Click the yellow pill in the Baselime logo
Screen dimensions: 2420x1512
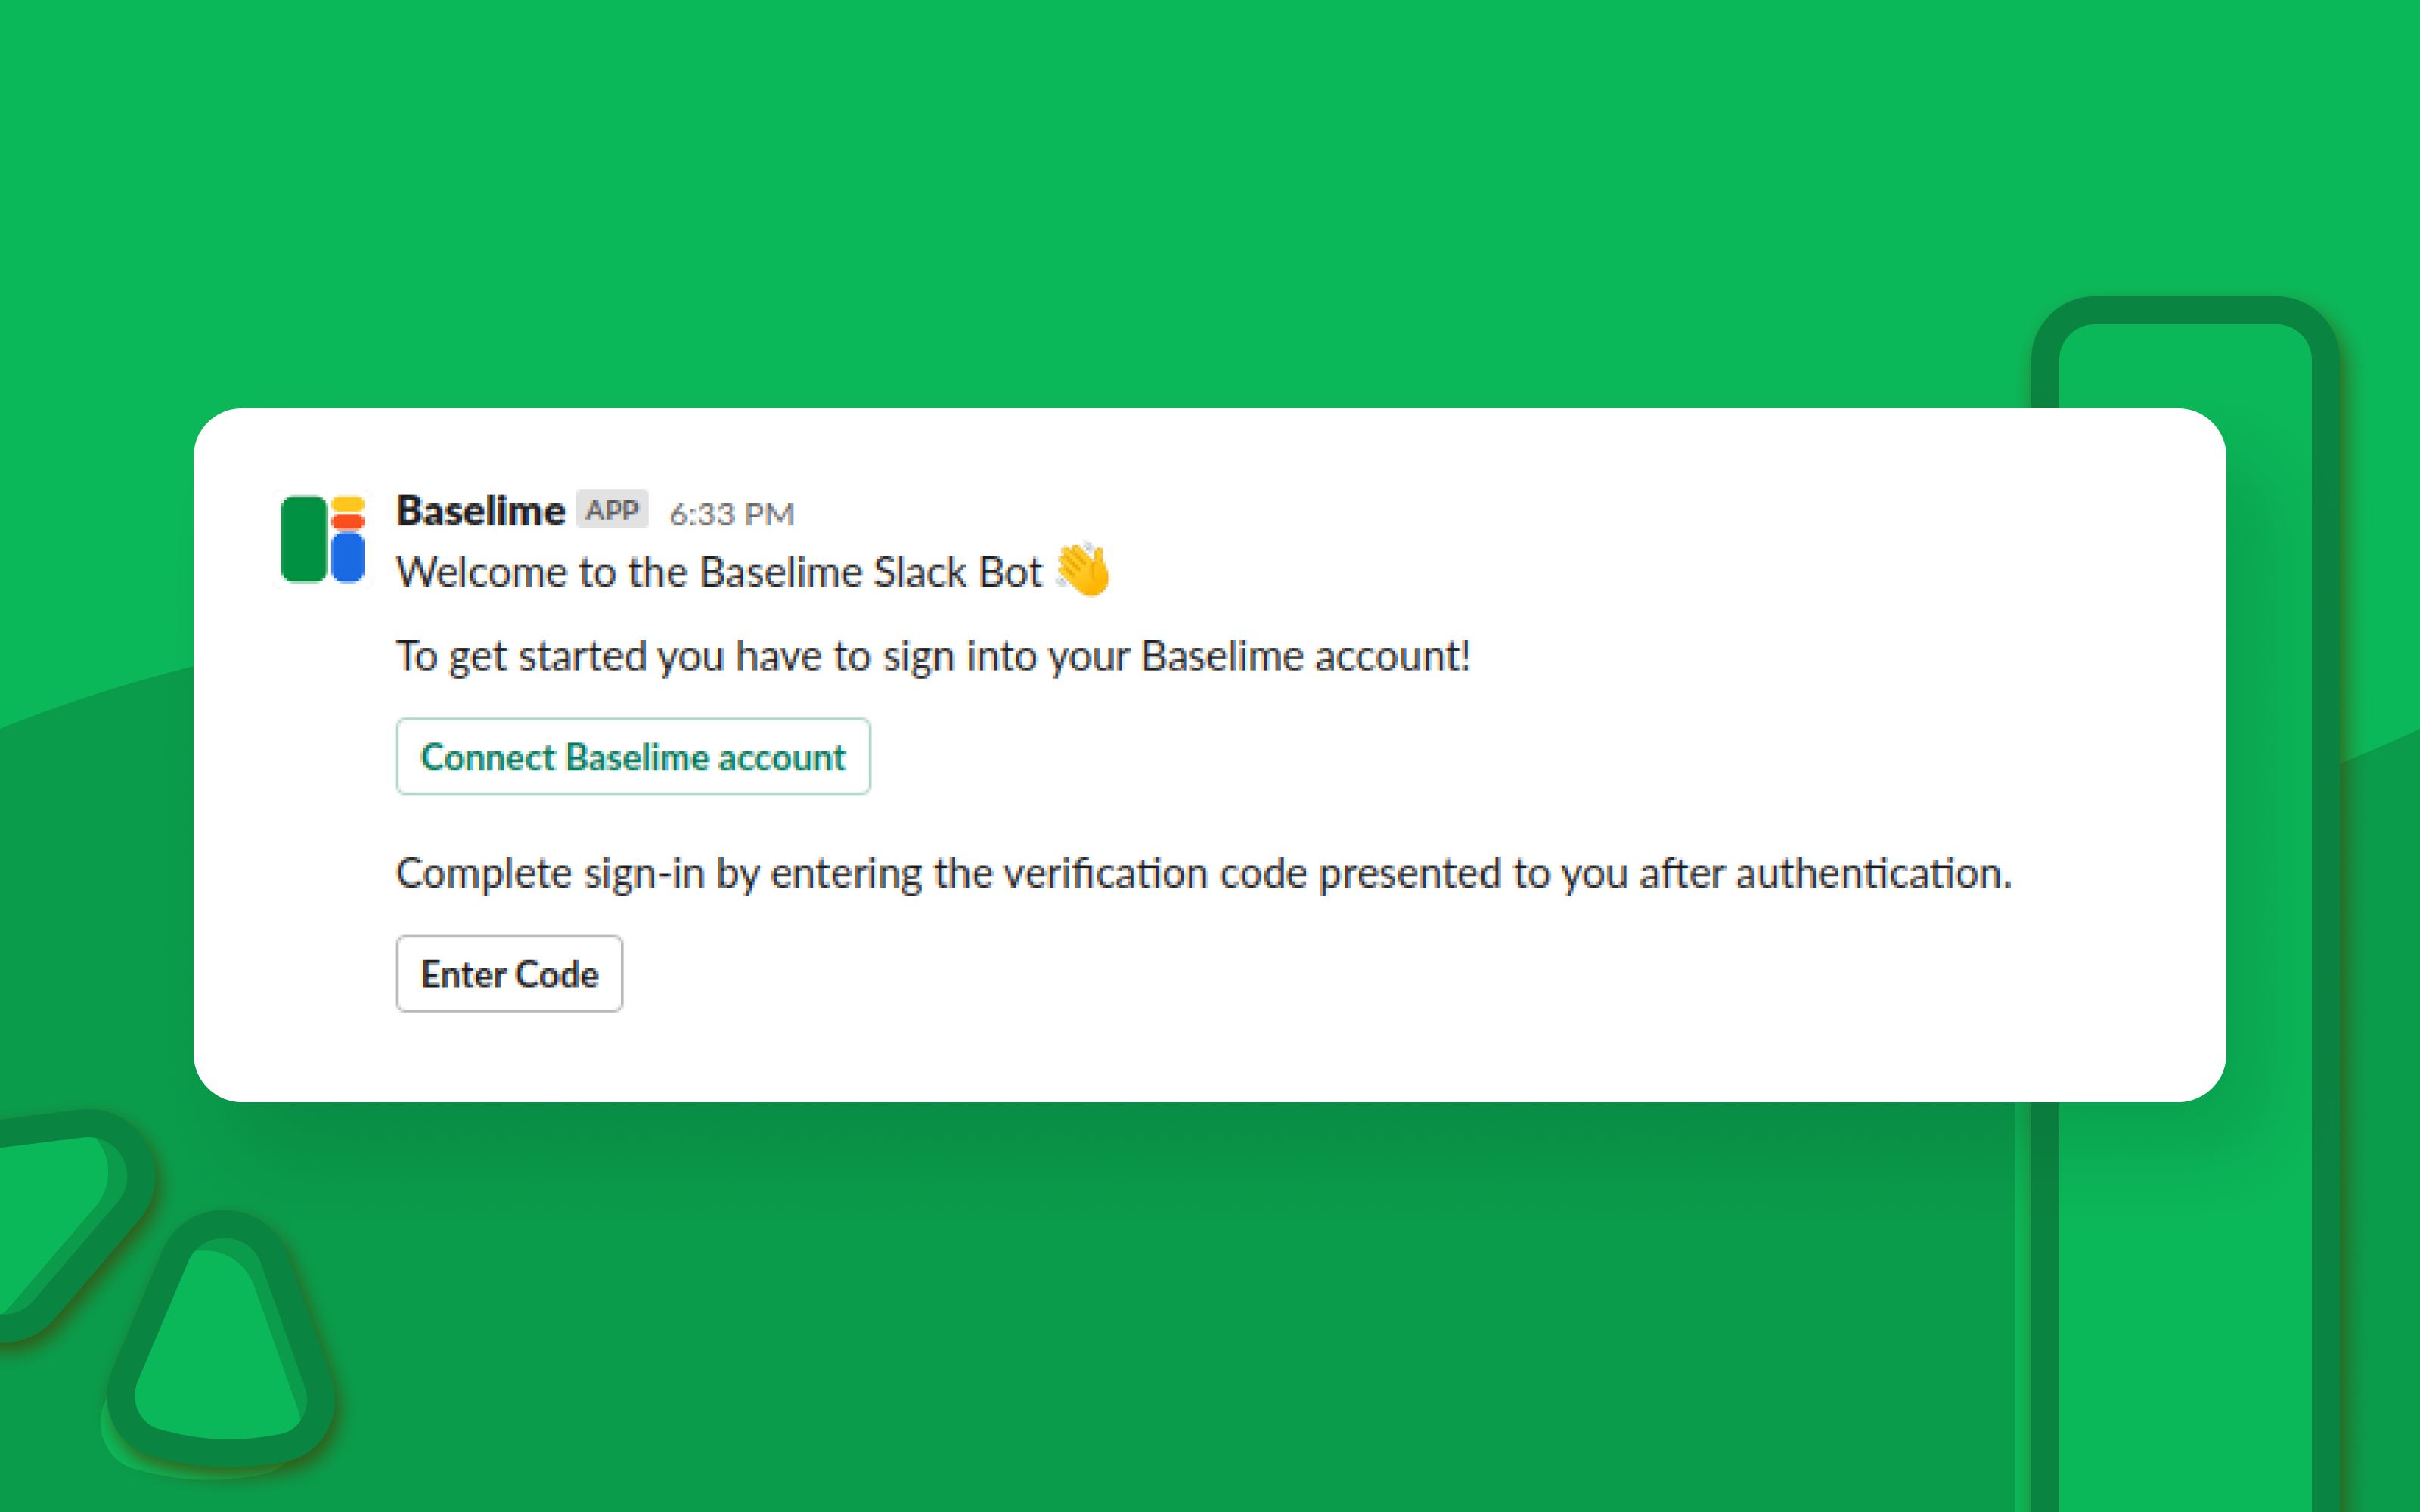tap(347, 504)
